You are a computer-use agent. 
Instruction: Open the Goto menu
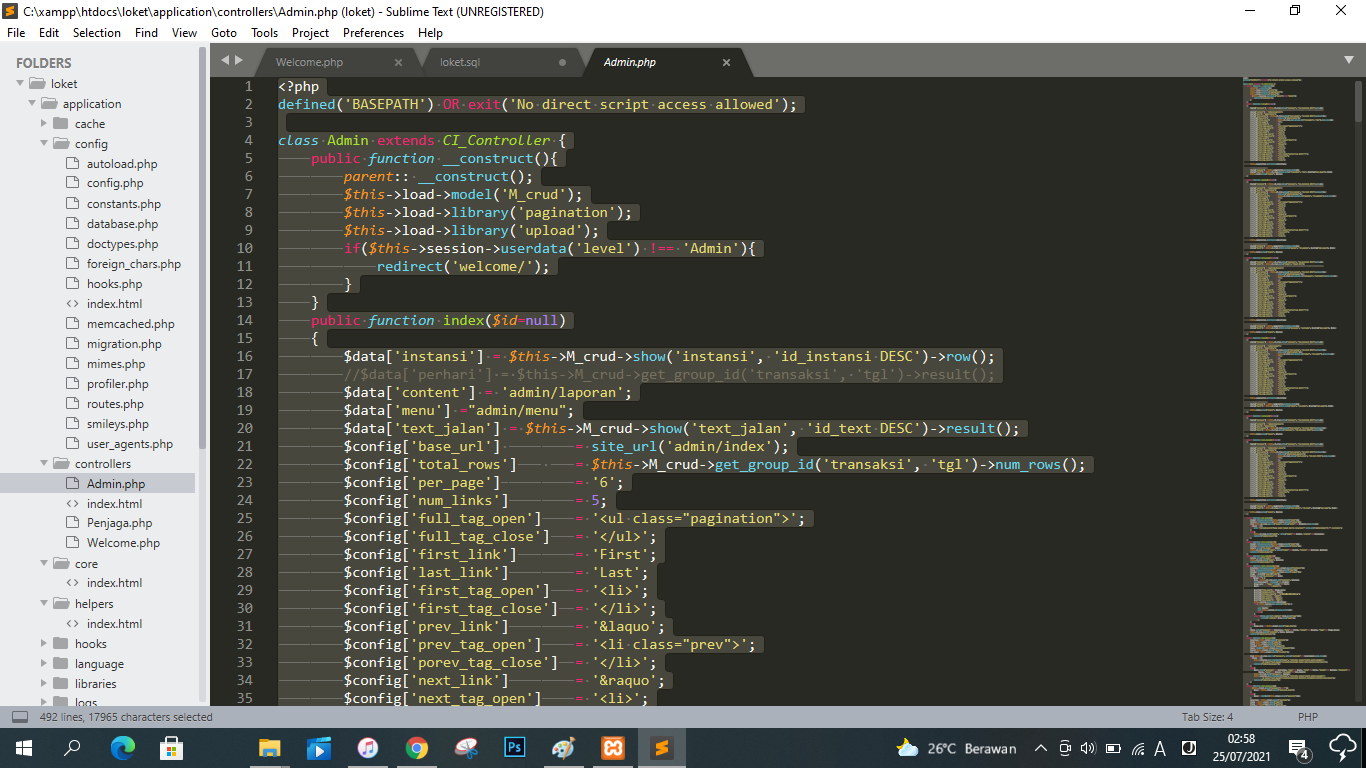point(223,32)
